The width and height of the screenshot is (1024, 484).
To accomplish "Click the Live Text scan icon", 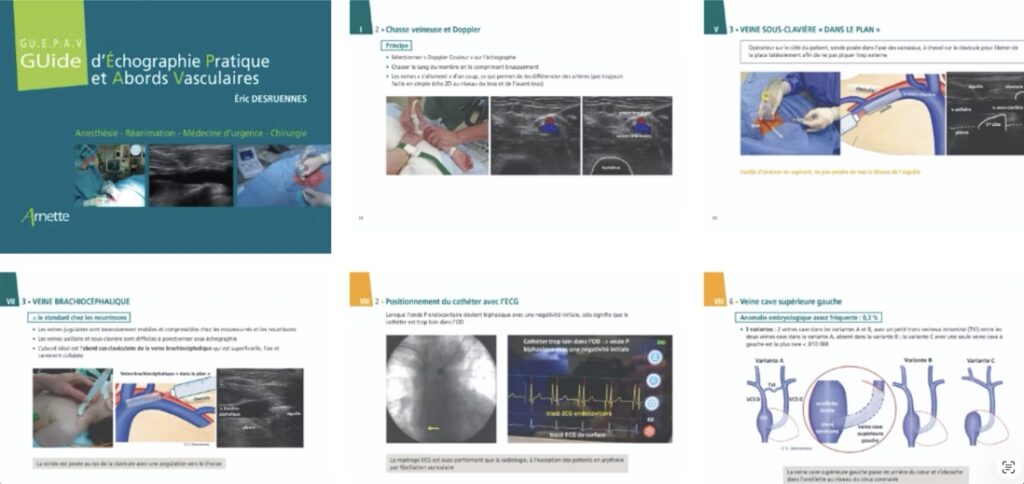I will [1007, 467].
